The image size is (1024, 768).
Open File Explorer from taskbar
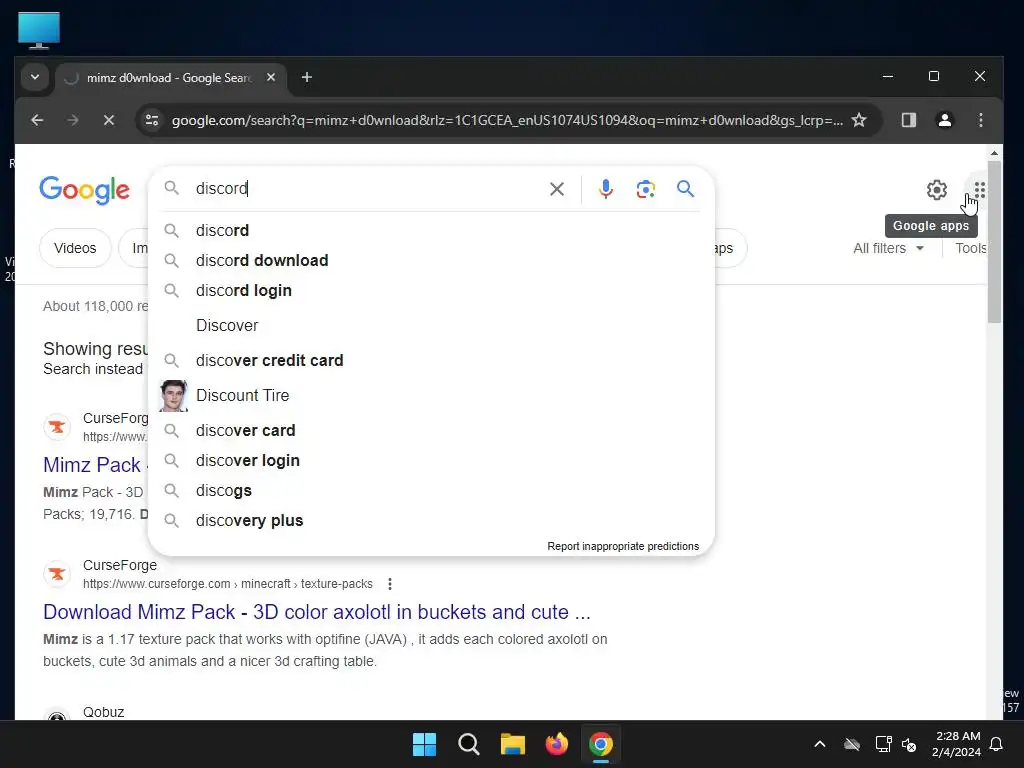point(513,744)
